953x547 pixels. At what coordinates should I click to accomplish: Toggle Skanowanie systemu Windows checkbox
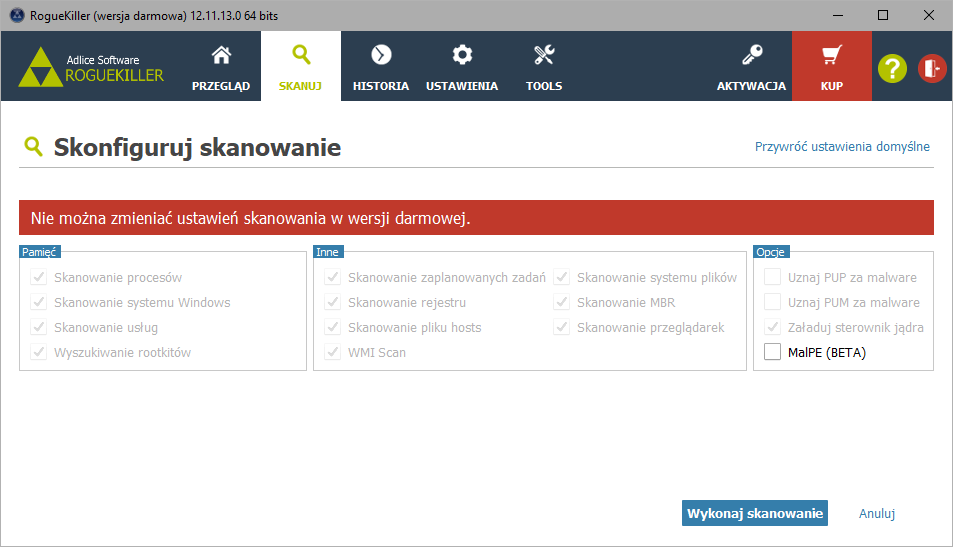(x=39, y=302)
